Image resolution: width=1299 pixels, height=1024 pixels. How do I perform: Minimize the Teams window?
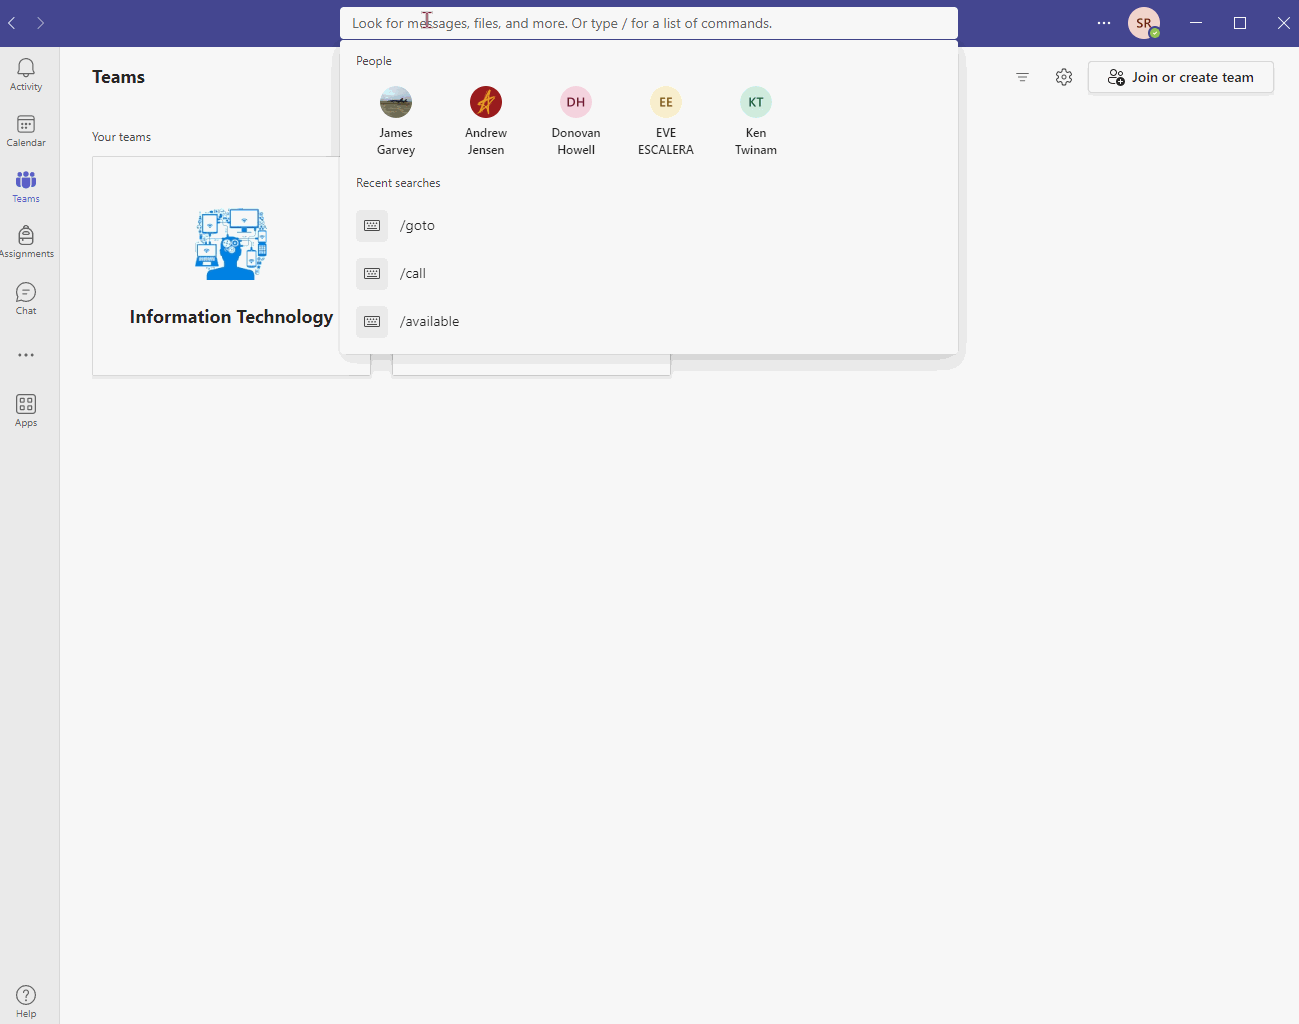tap(1195, 23)
